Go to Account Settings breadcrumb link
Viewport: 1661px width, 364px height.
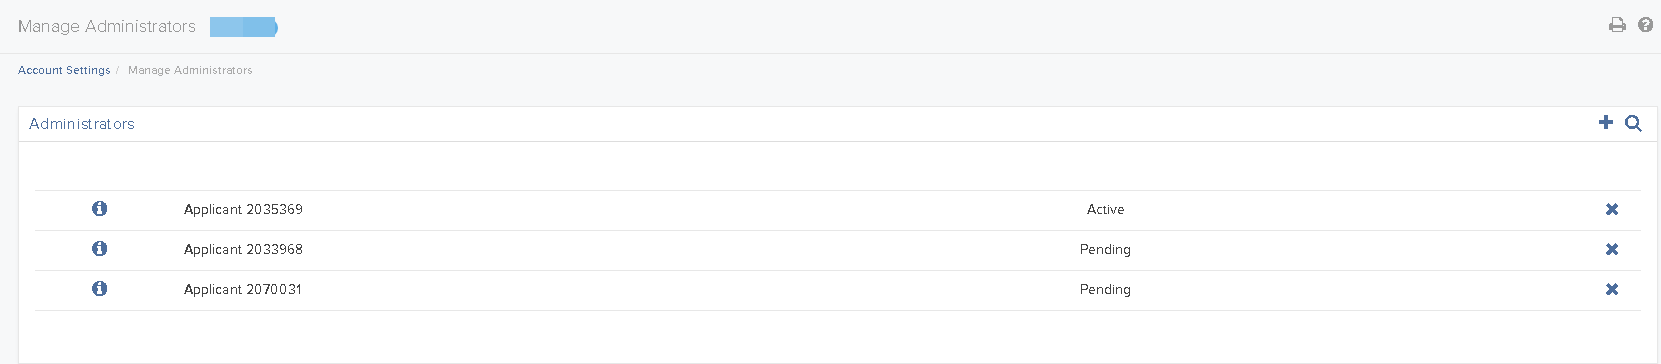tap(64, 70)
